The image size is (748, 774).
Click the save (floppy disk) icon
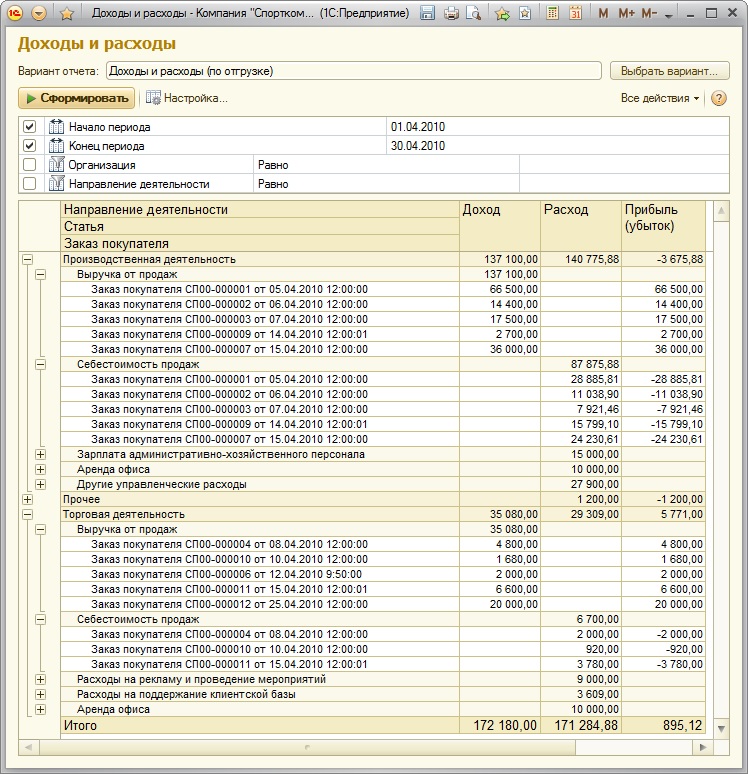point(428,14)
